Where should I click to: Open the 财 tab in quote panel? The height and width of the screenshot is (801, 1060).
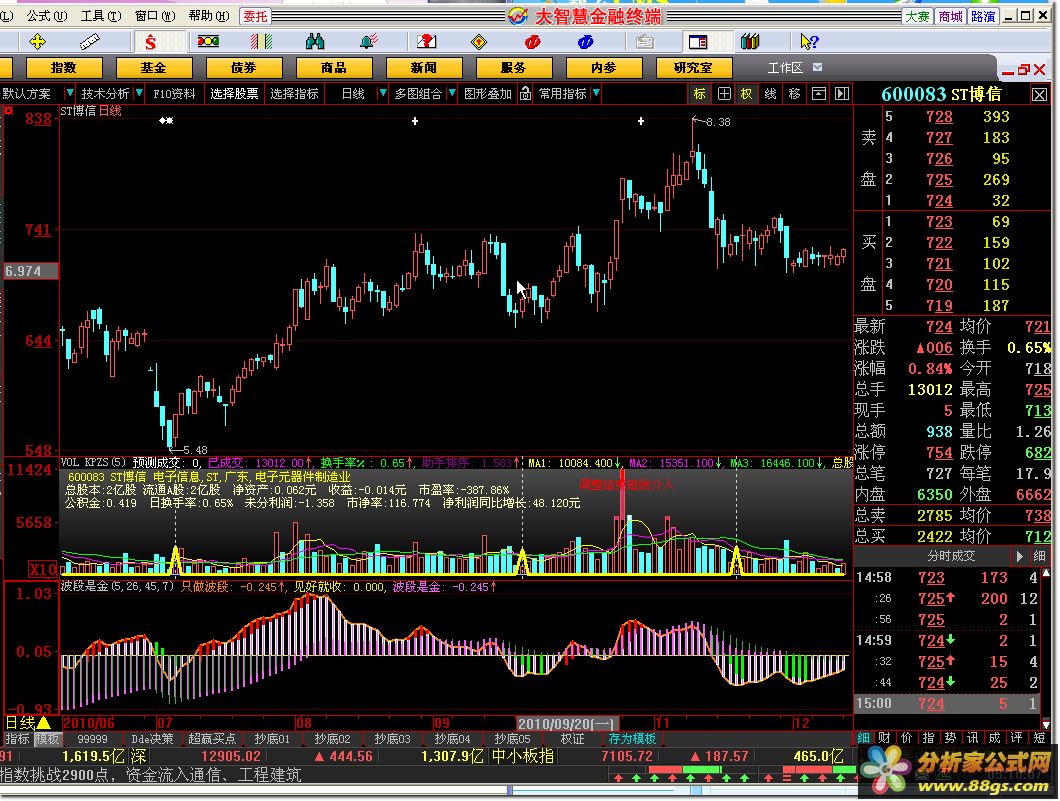pyautogui.click(x=885, y=738)
